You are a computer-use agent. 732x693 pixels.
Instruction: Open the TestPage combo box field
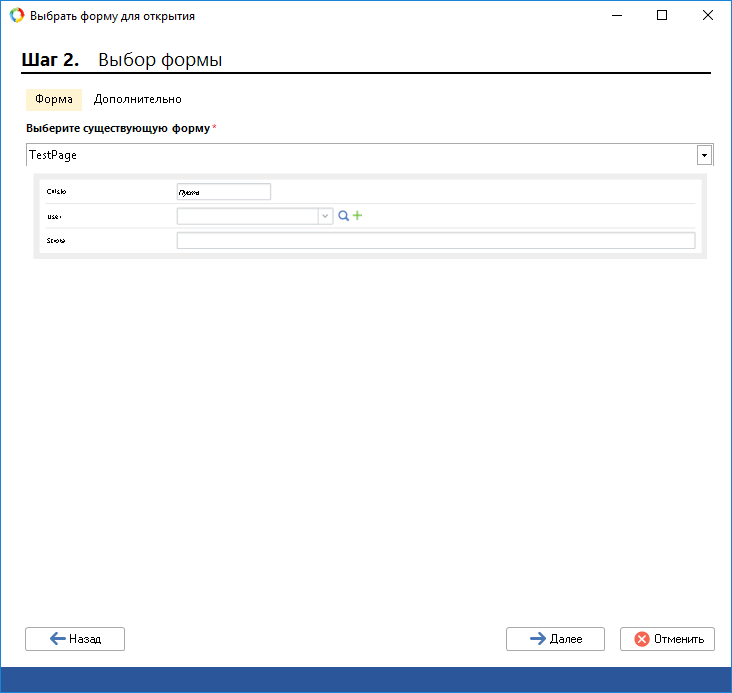tap(360, 155)
